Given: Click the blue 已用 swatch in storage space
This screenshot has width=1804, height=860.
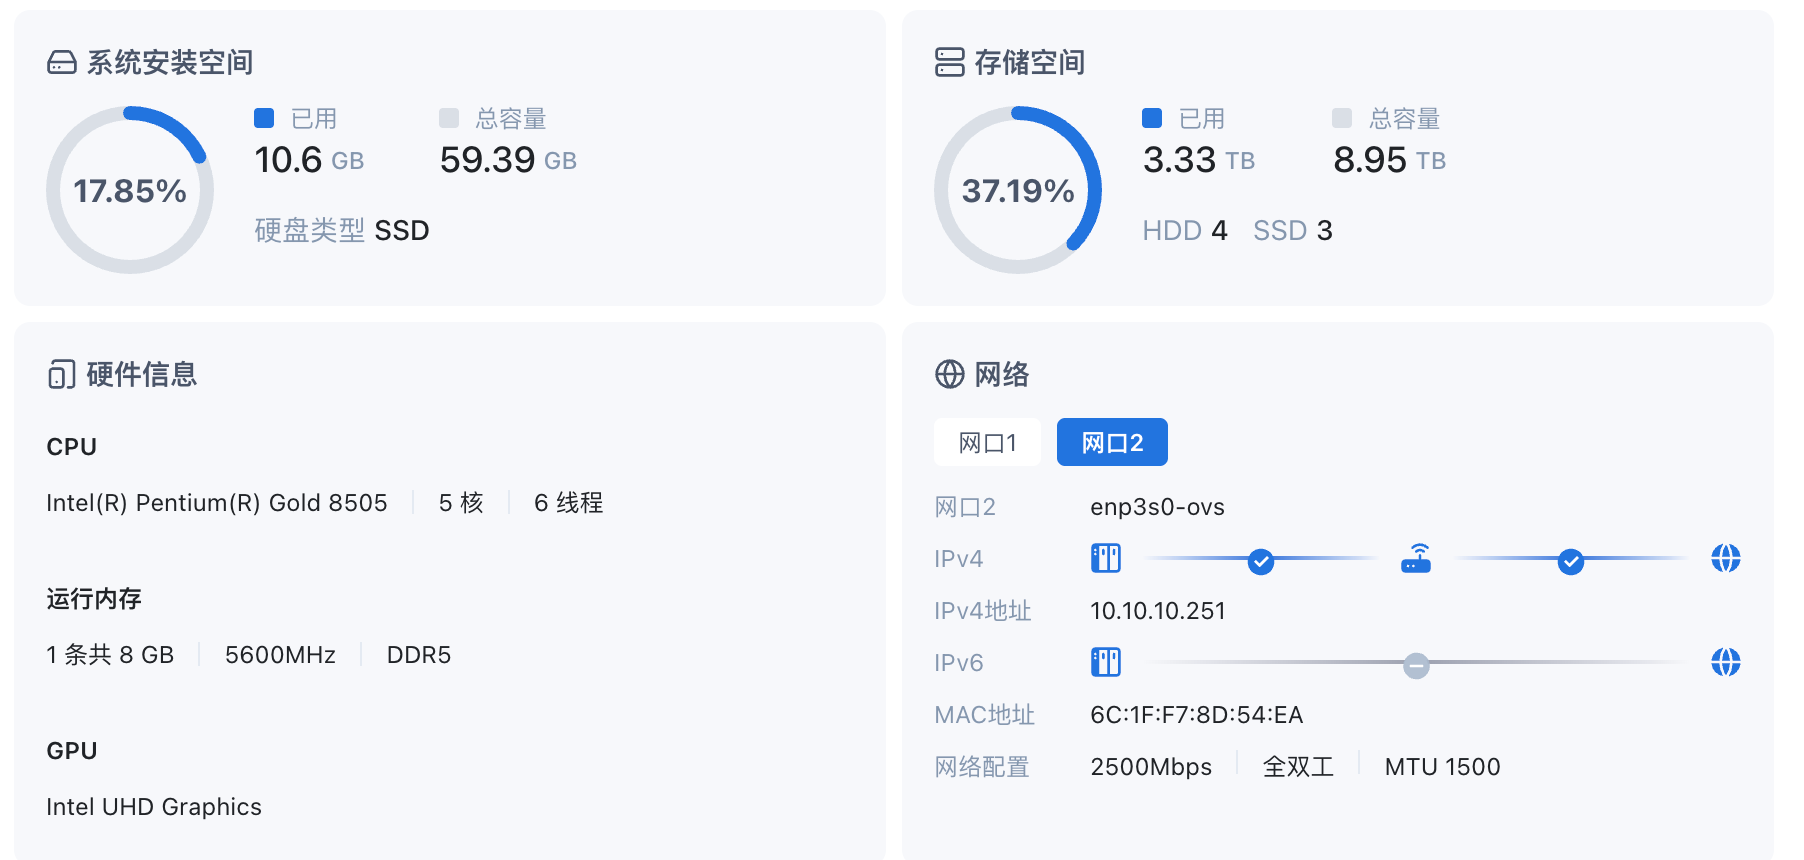Looking at the screenshot, I should [x=1152, y=118].
